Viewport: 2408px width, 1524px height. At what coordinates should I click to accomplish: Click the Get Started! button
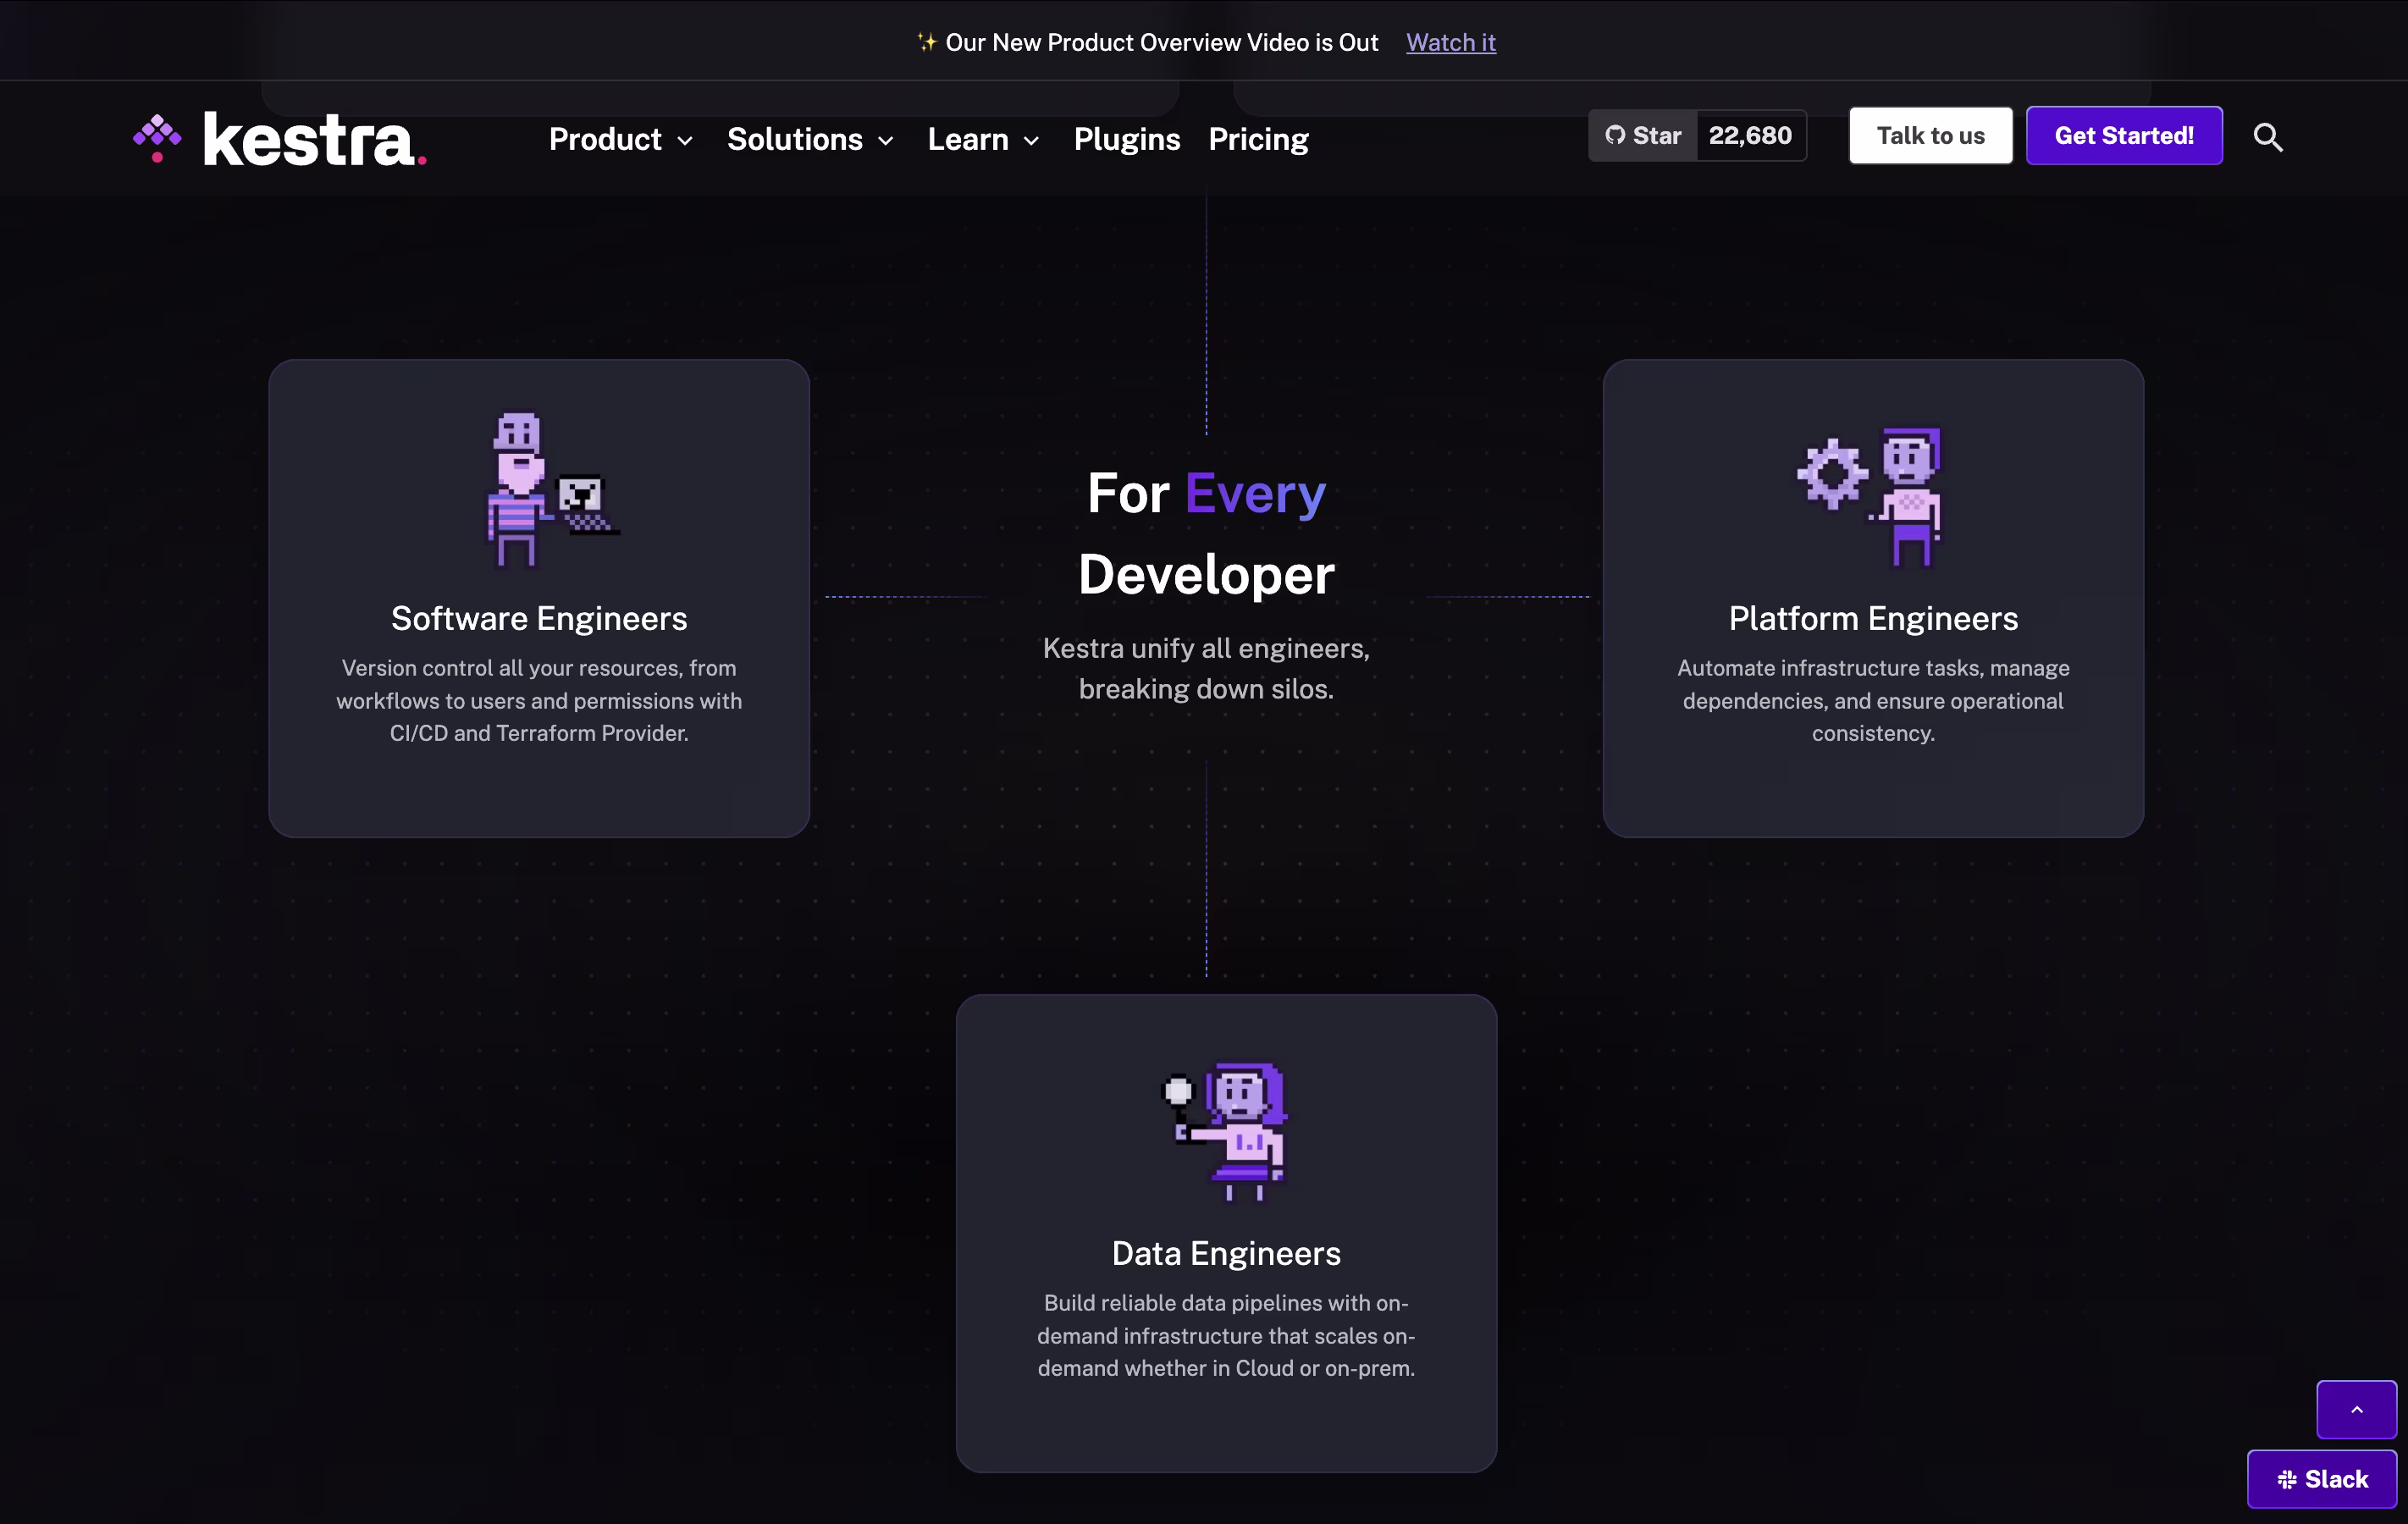2124,135
